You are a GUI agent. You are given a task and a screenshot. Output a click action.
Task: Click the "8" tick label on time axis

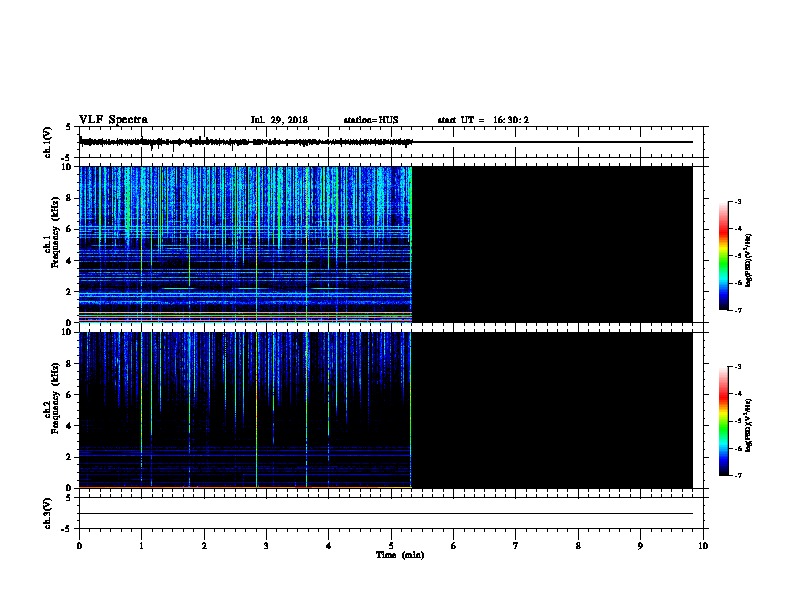(x=578, y=546)
